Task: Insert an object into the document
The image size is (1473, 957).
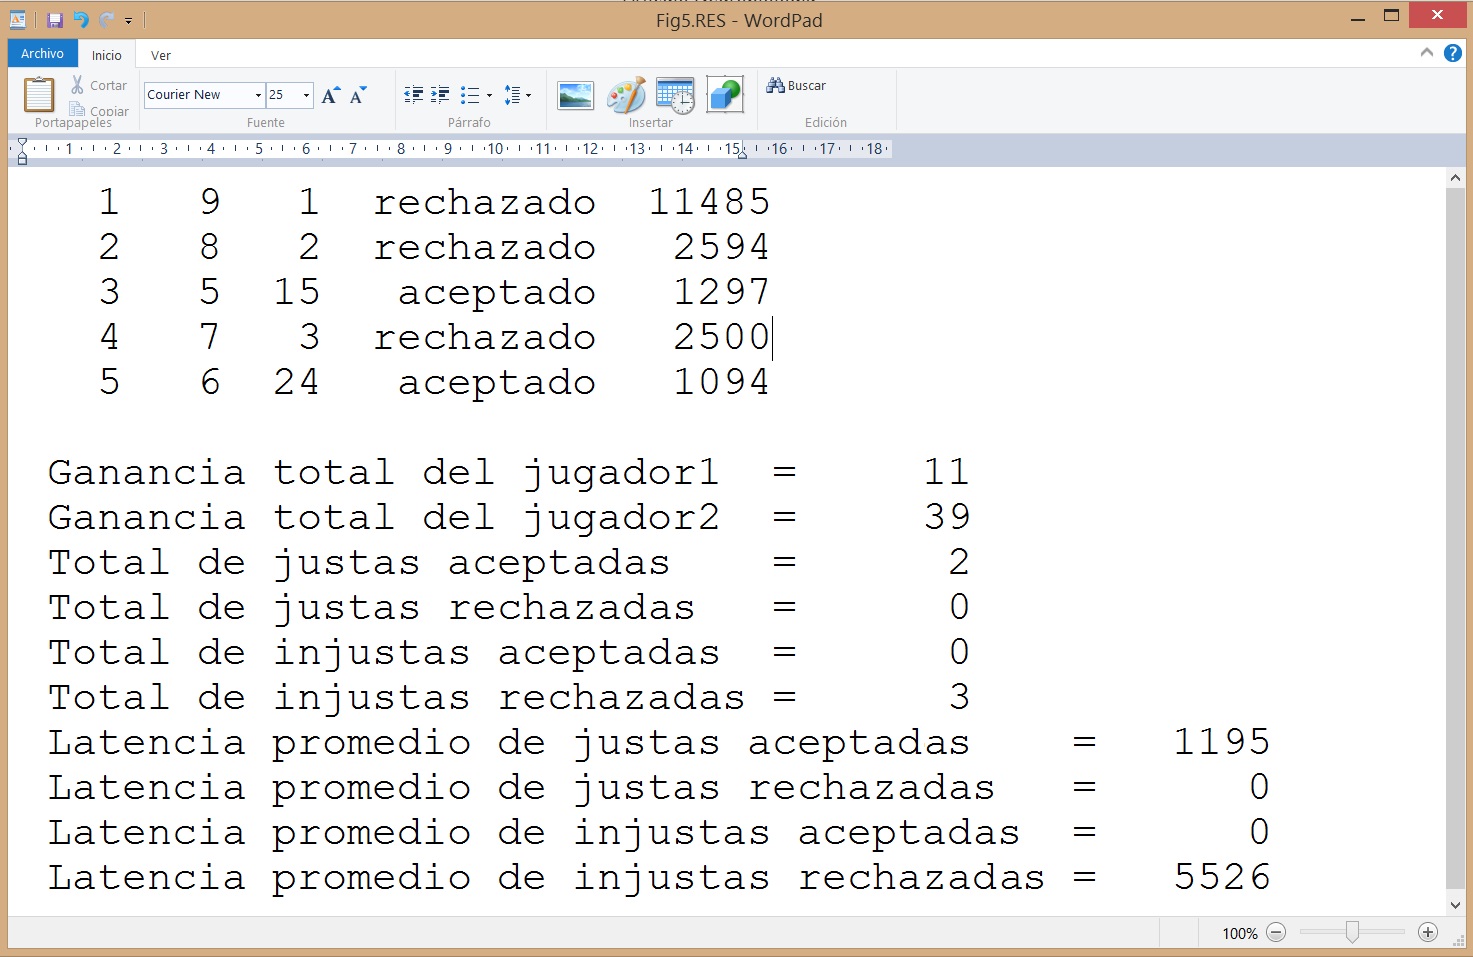Action: (x=725, y=95)
